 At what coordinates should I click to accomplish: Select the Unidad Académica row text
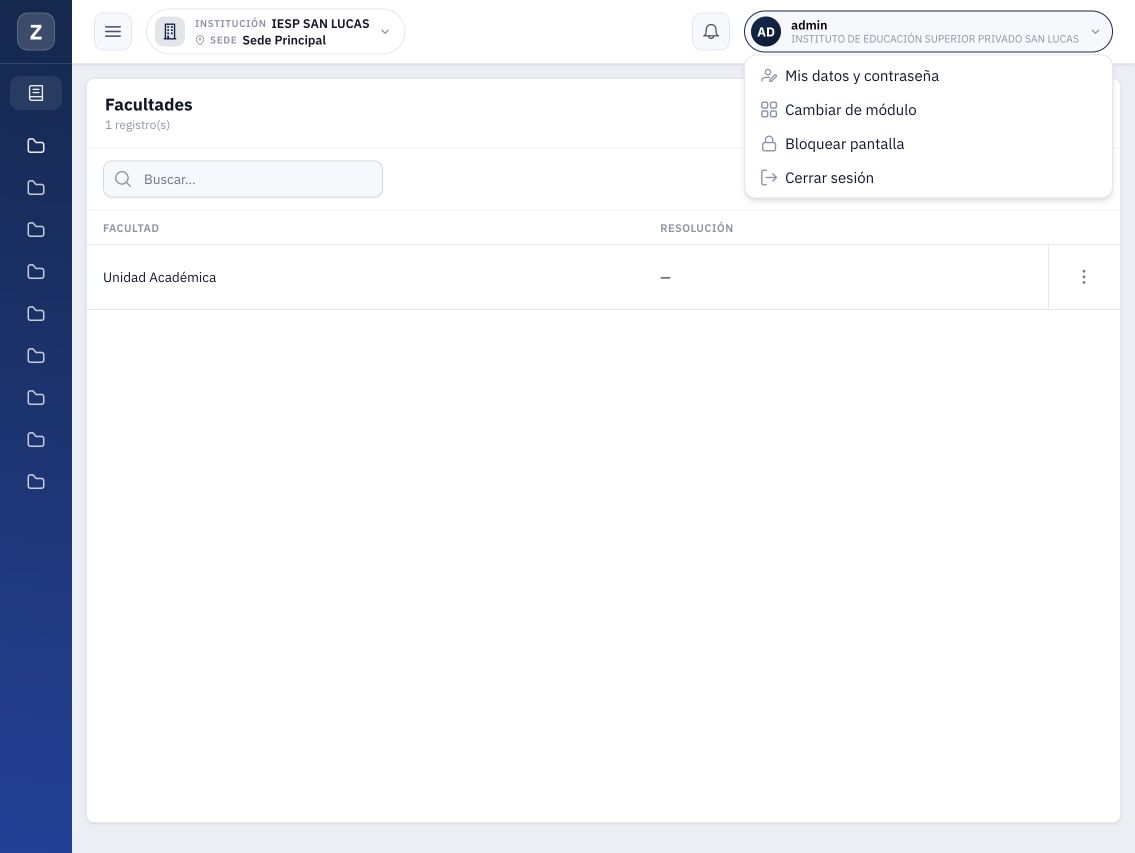(x=159, y=277)
